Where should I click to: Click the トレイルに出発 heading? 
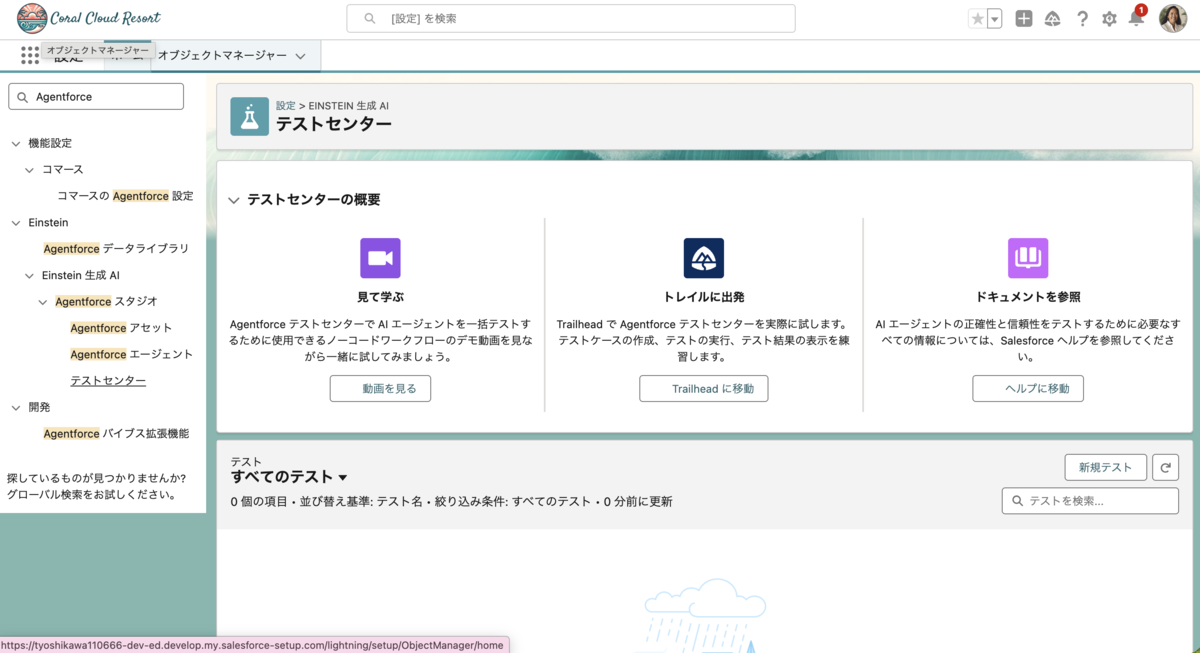704,298
